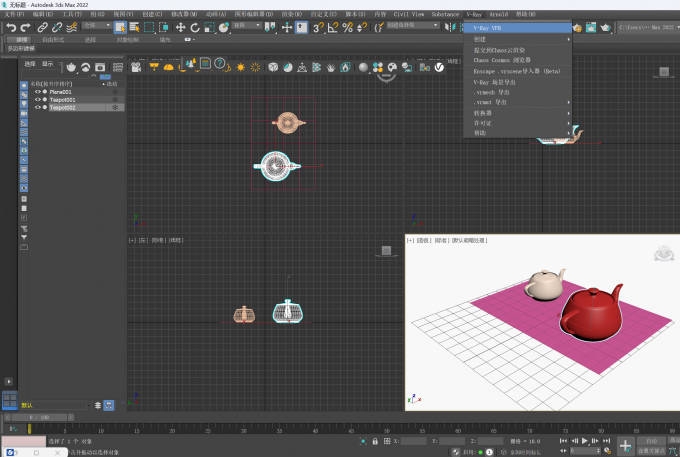Click the Redo arrow icon
The height and width of the screenshot is (457, 680).
click(x=25, y=27)
